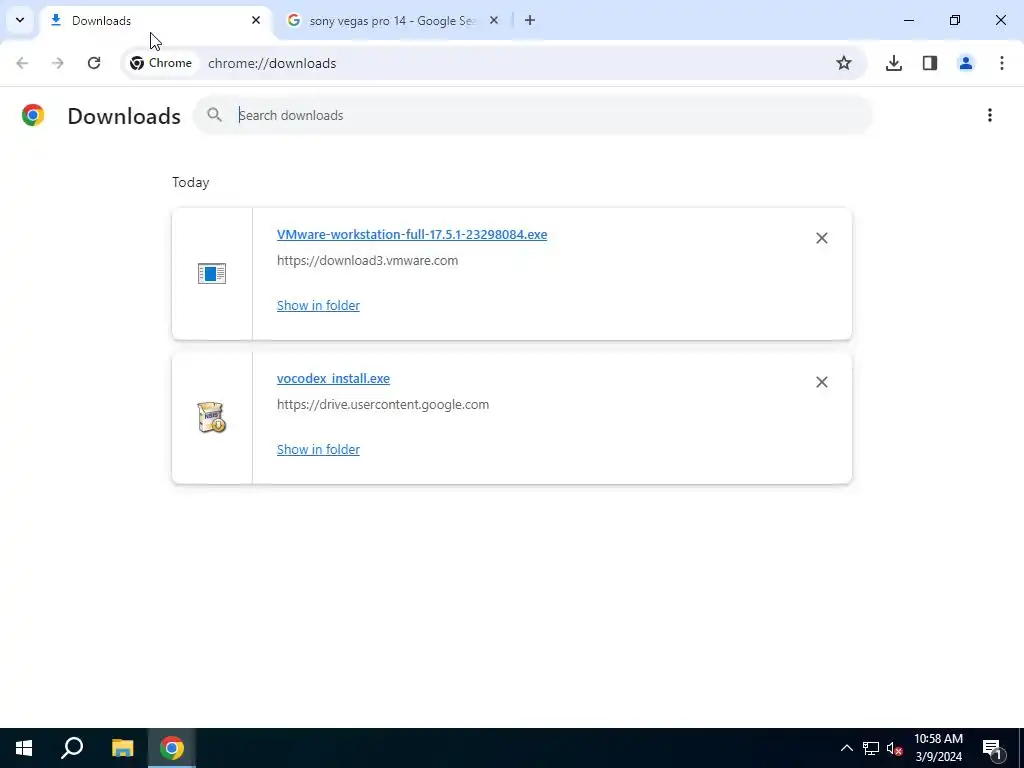Go back with the back arrow
Screen dimensions: 1024x768
point(22,63)
